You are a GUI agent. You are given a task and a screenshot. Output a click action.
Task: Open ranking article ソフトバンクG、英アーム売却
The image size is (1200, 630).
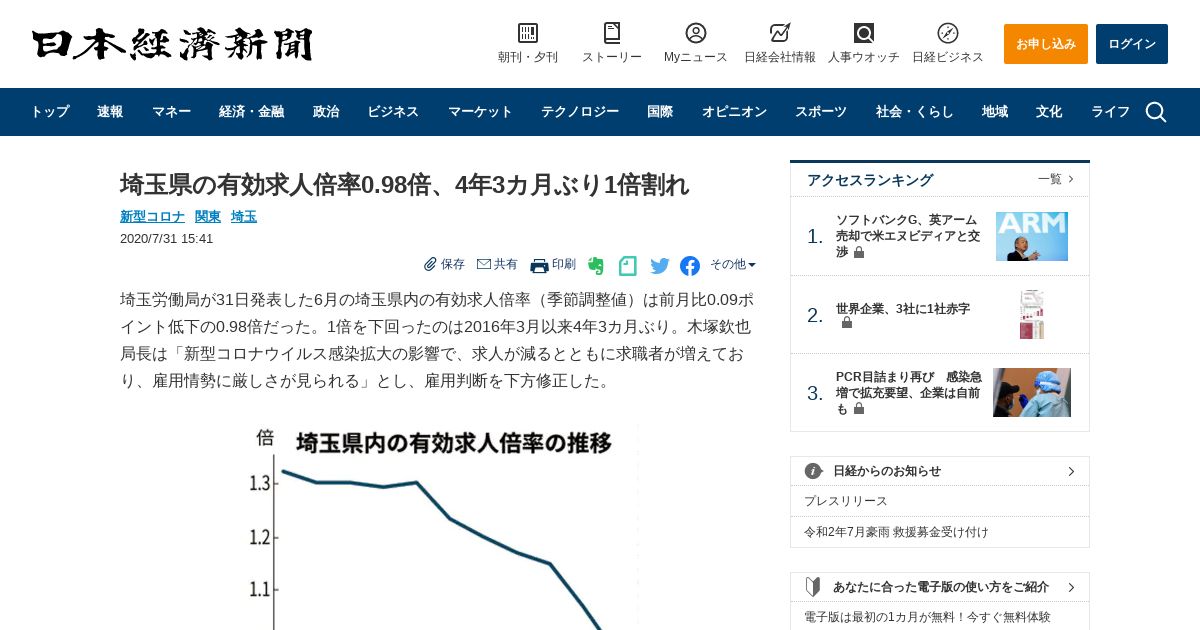click(908, 236)
